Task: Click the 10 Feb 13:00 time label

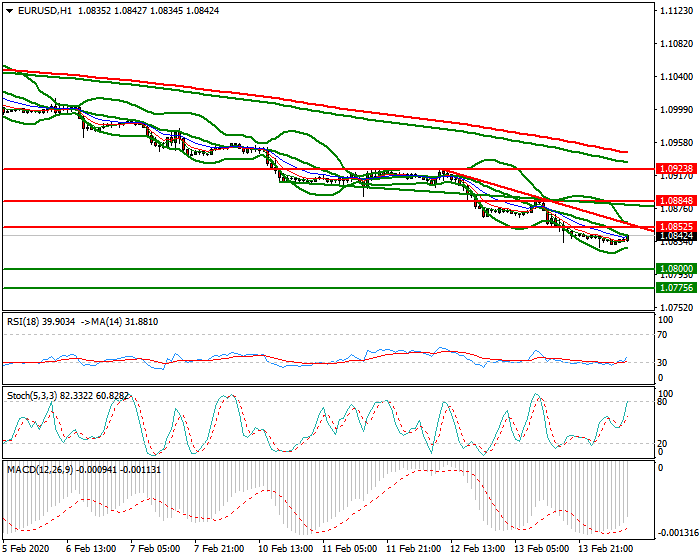Action: point(286,548)
